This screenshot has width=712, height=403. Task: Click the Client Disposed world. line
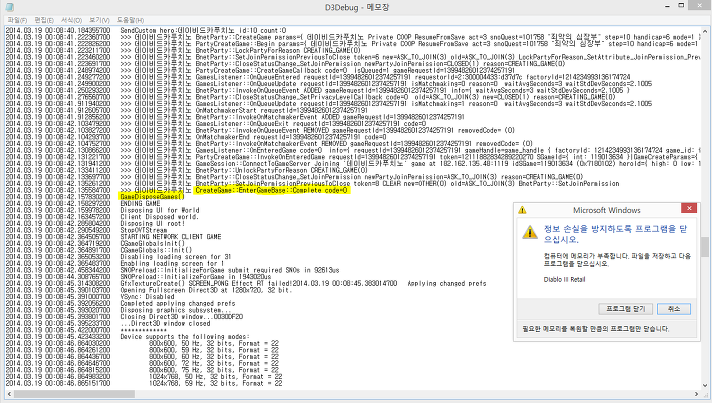click(x=159, y=217)
